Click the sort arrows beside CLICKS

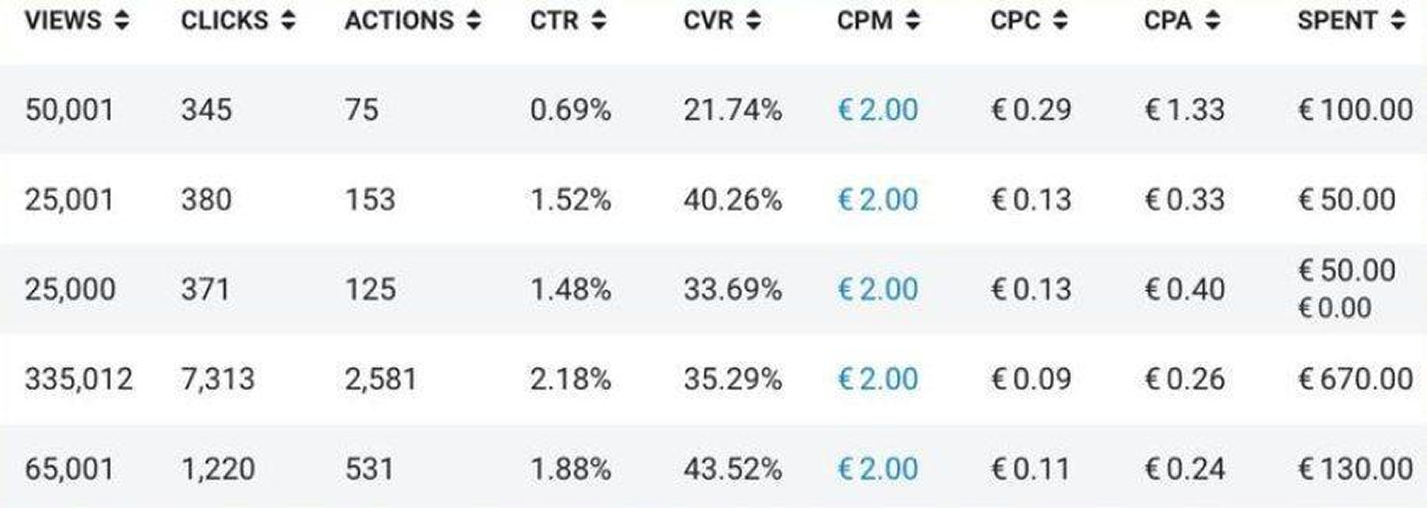288,21
